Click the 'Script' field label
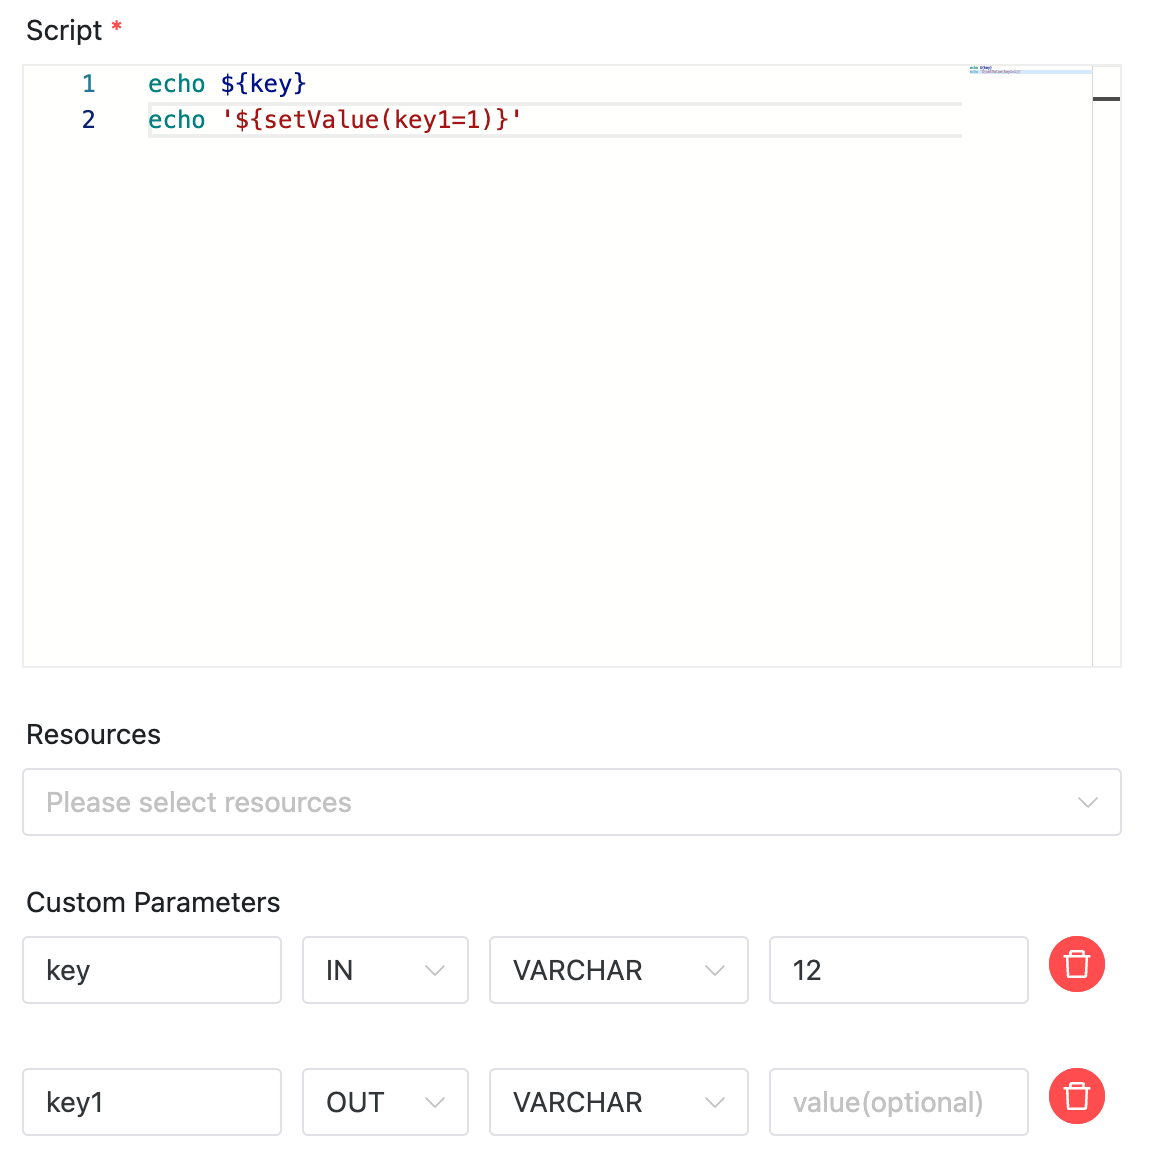 click(x=64, y=31)
